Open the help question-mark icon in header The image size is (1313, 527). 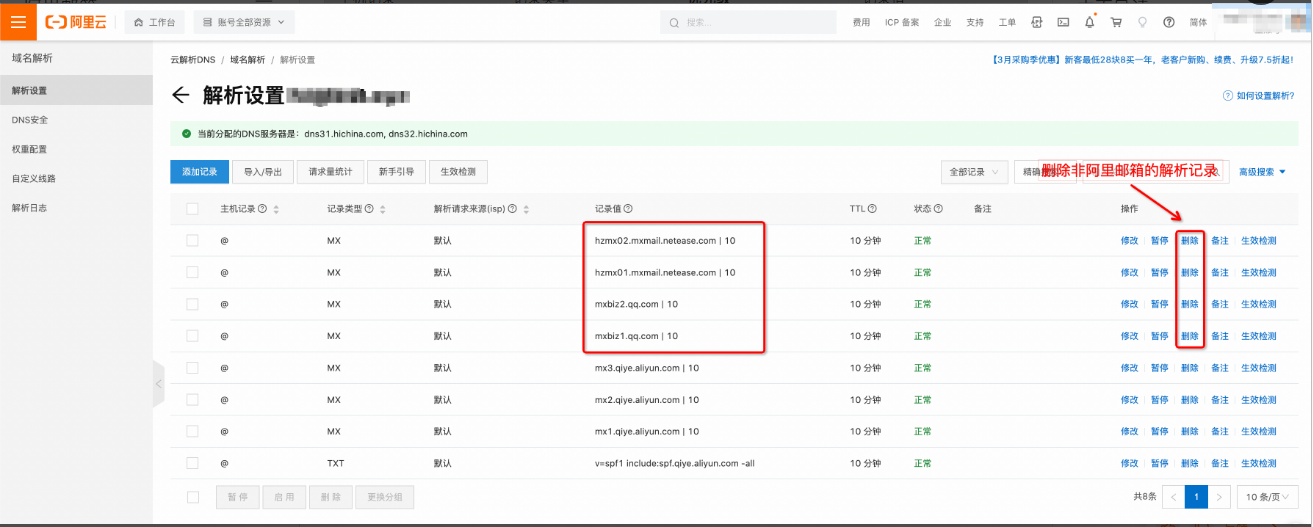1168,22
